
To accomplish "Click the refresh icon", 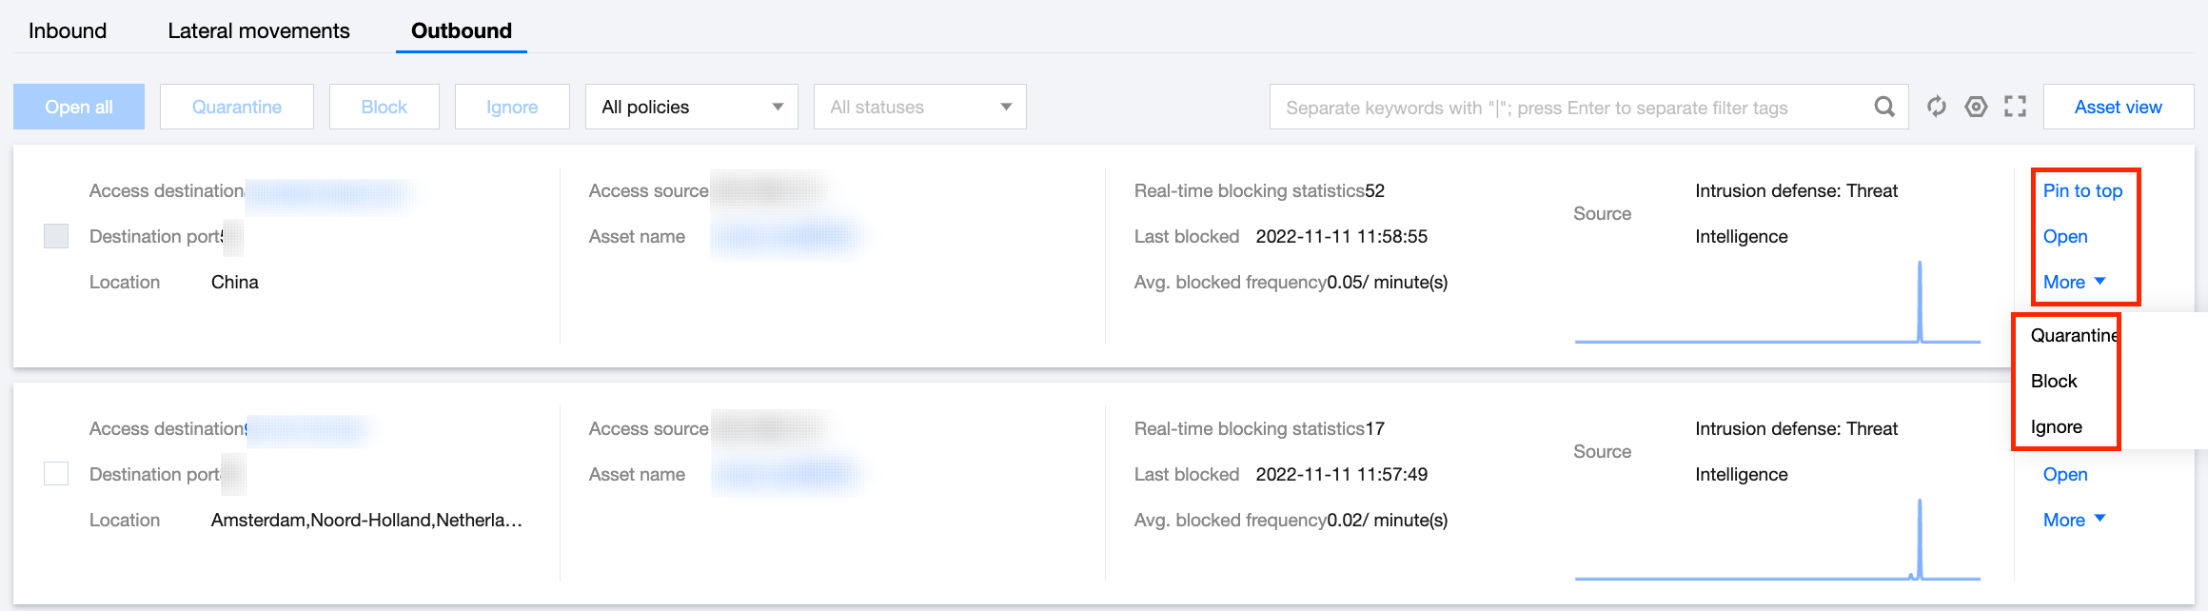I will [1937, 107].
